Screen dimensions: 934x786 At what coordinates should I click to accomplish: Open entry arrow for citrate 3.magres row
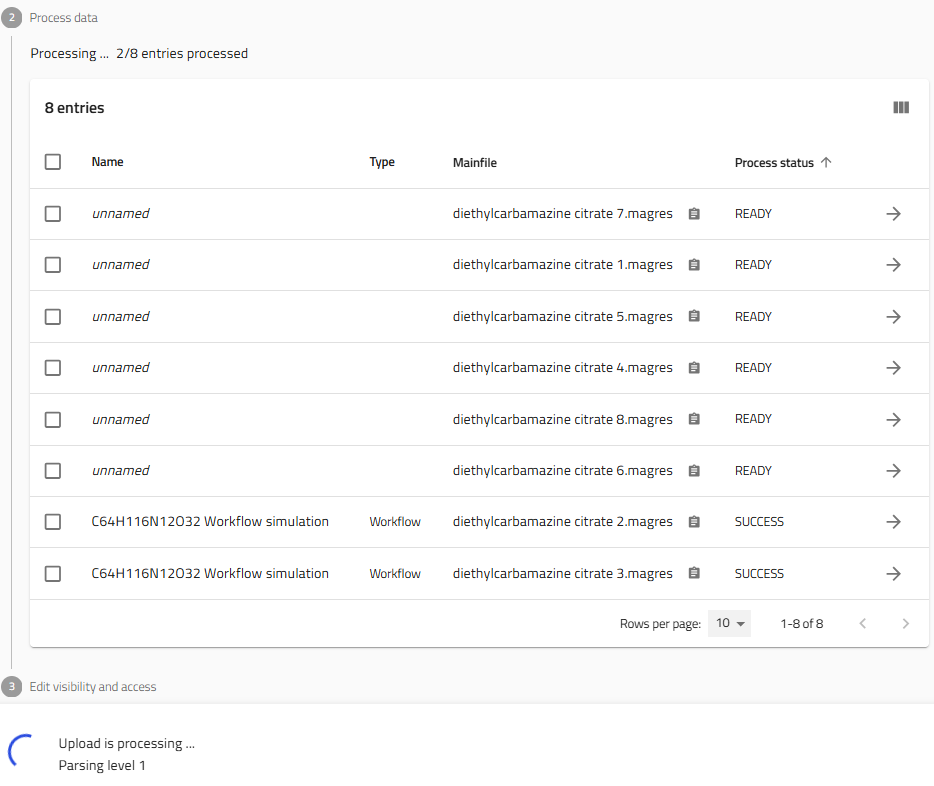tap(893, 573)
